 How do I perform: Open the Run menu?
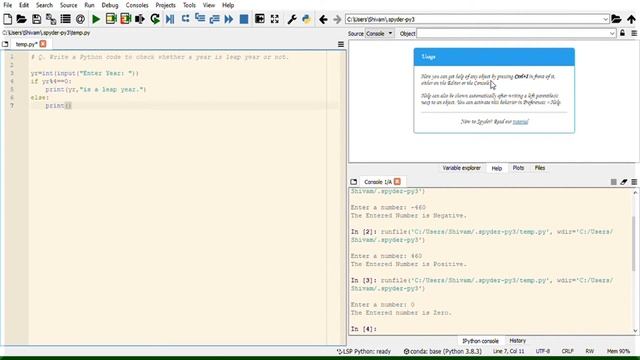pyautogui.click(x=89, y=5)
